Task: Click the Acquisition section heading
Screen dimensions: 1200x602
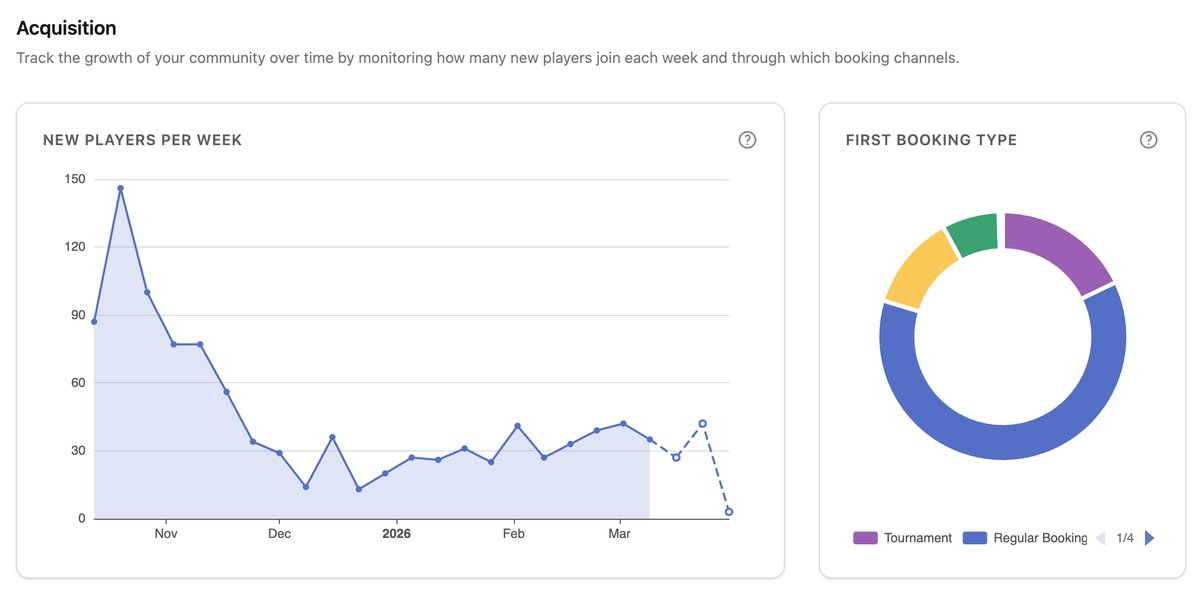Action: (x=66, y=28)
